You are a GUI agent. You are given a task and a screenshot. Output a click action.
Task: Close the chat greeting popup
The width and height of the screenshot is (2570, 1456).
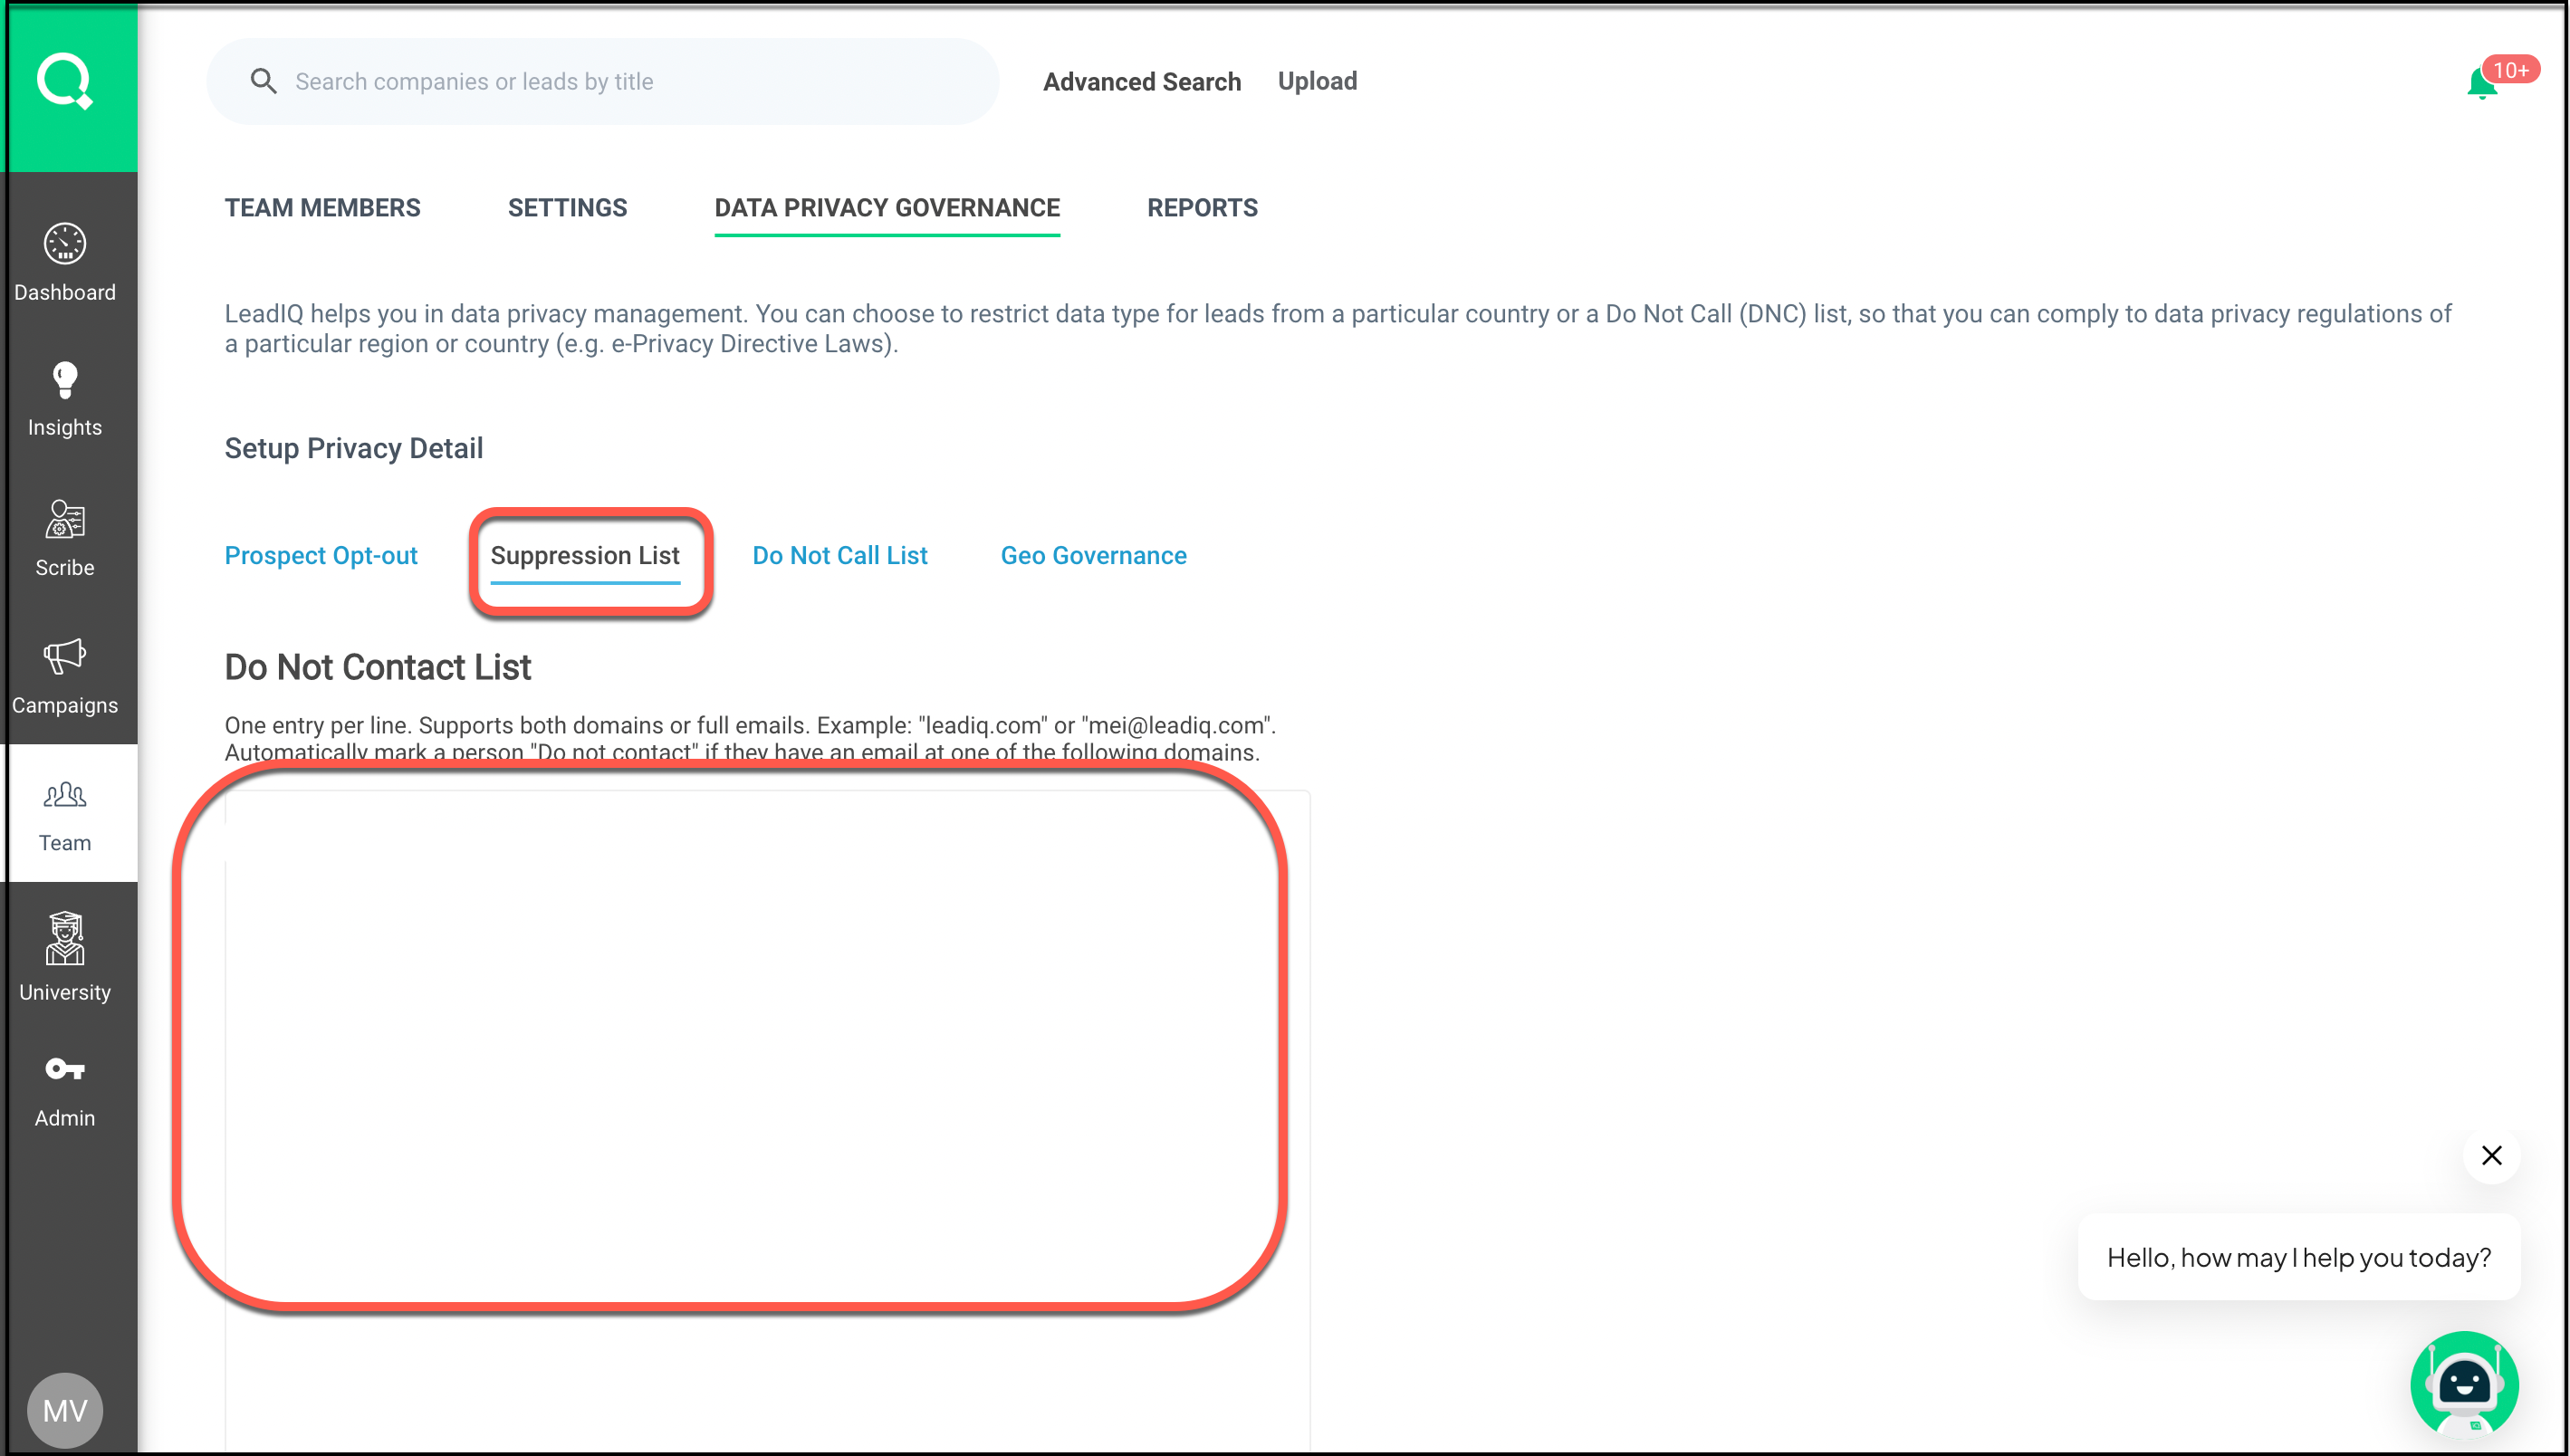(2491, 1156)
